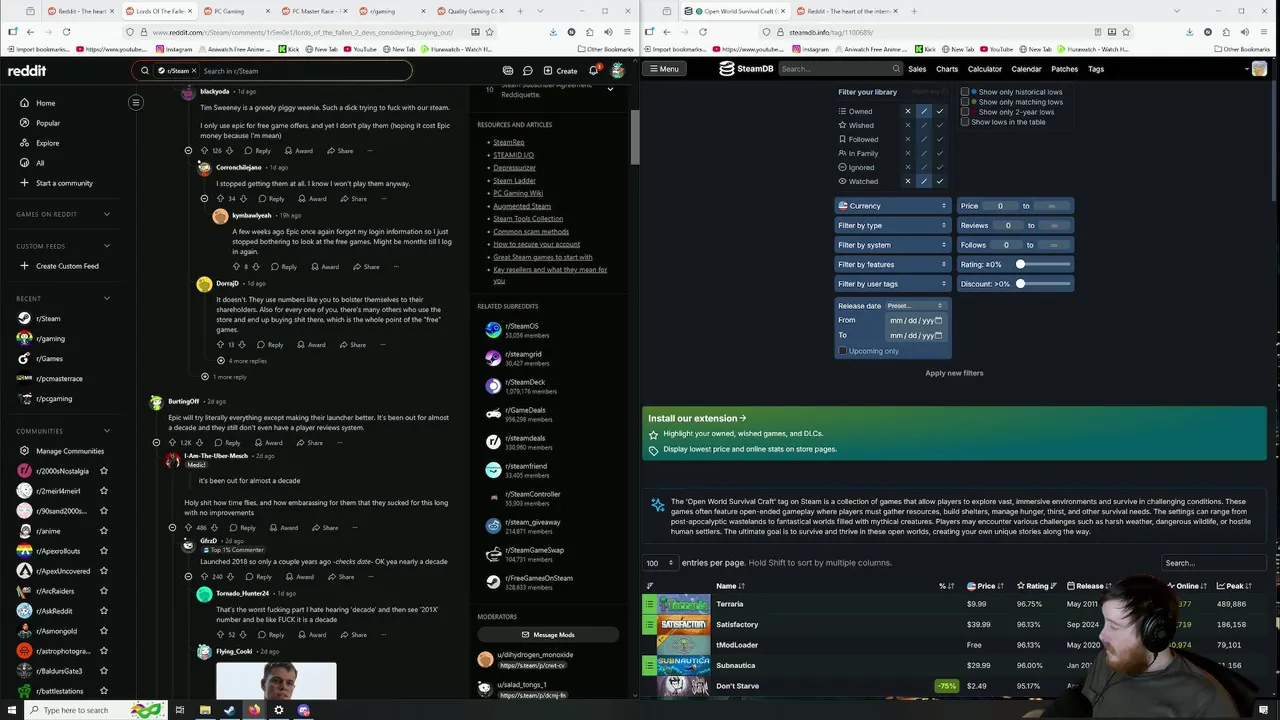Open Release date Preset dropdown
The image size is (1280, 720).
pos(915,306)
